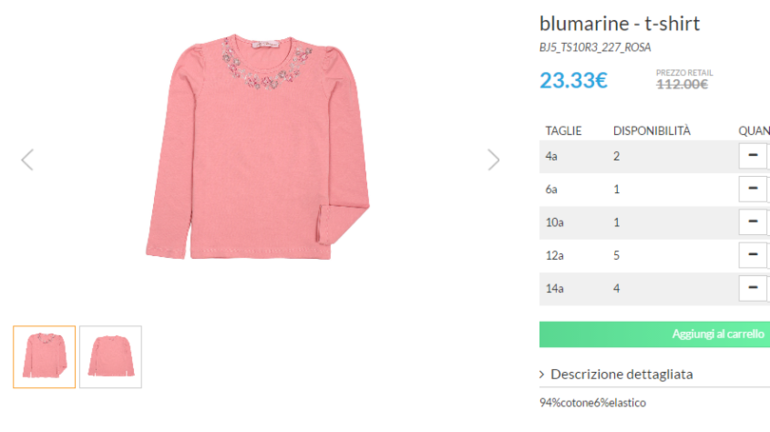Select the front view thumbnail

pyautogui.click(x=44, y=356)
